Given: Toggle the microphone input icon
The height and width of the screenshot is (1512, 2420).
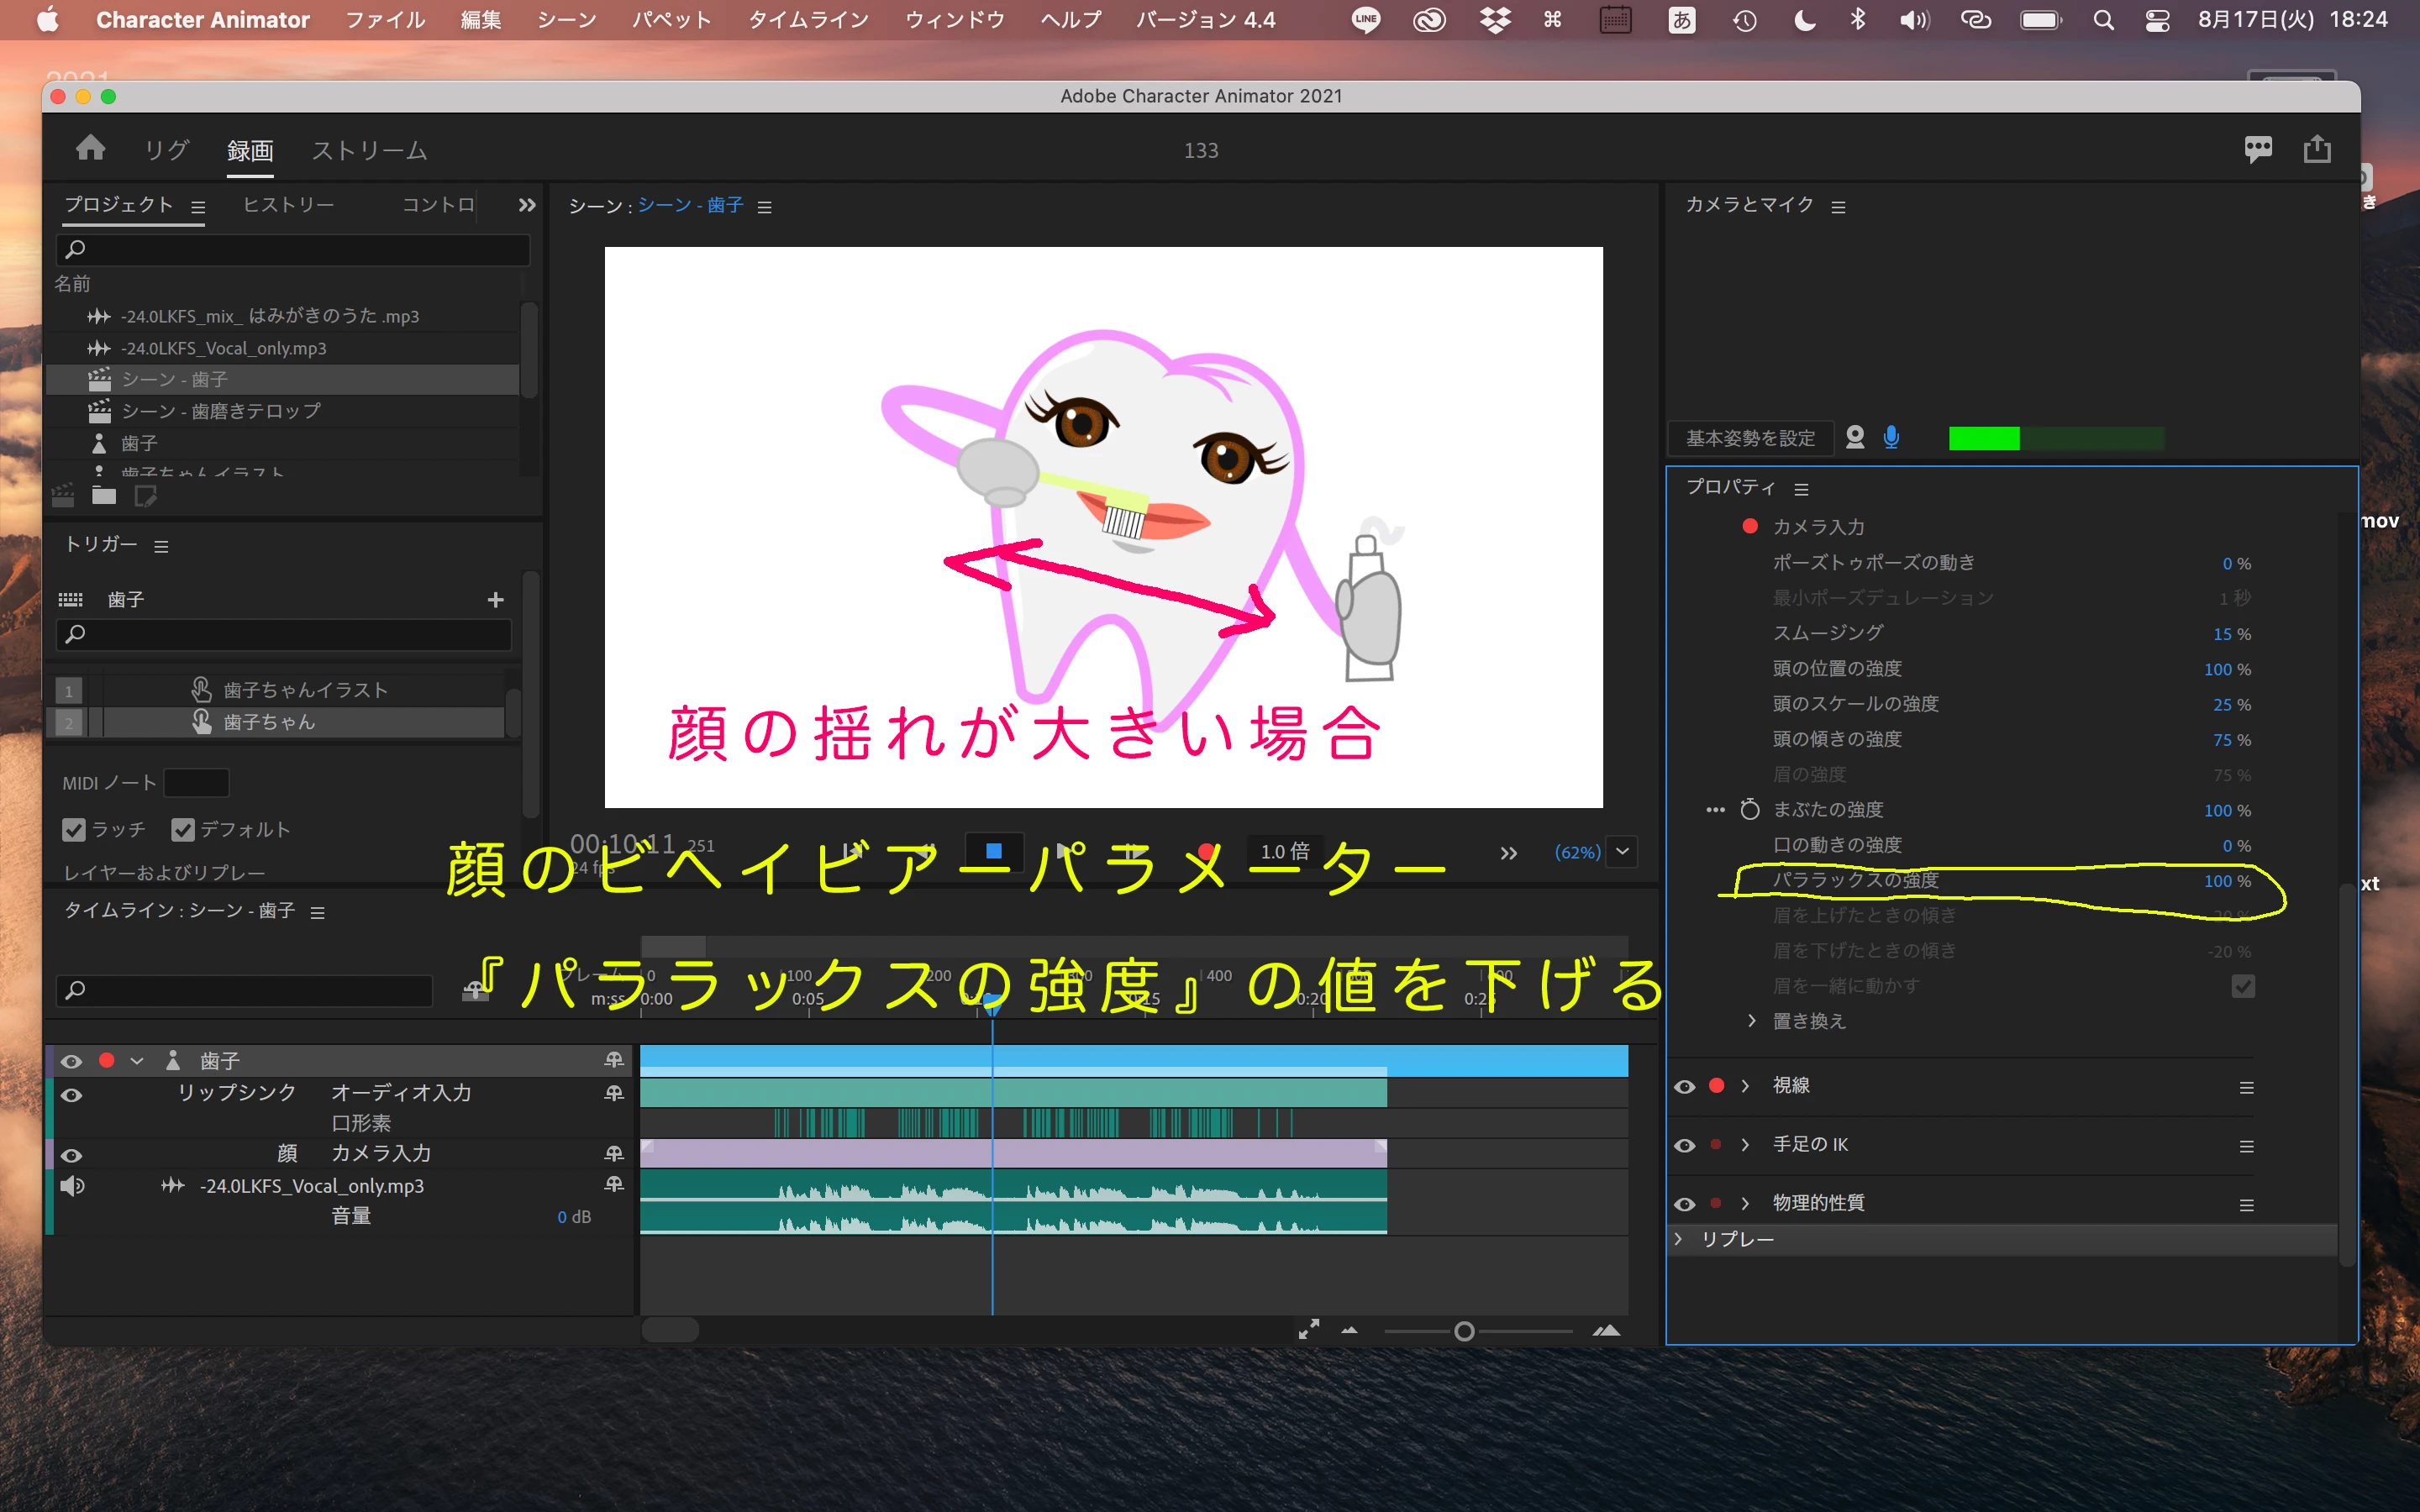Looking at the screenshot, I should click(x=1891, y=438).
